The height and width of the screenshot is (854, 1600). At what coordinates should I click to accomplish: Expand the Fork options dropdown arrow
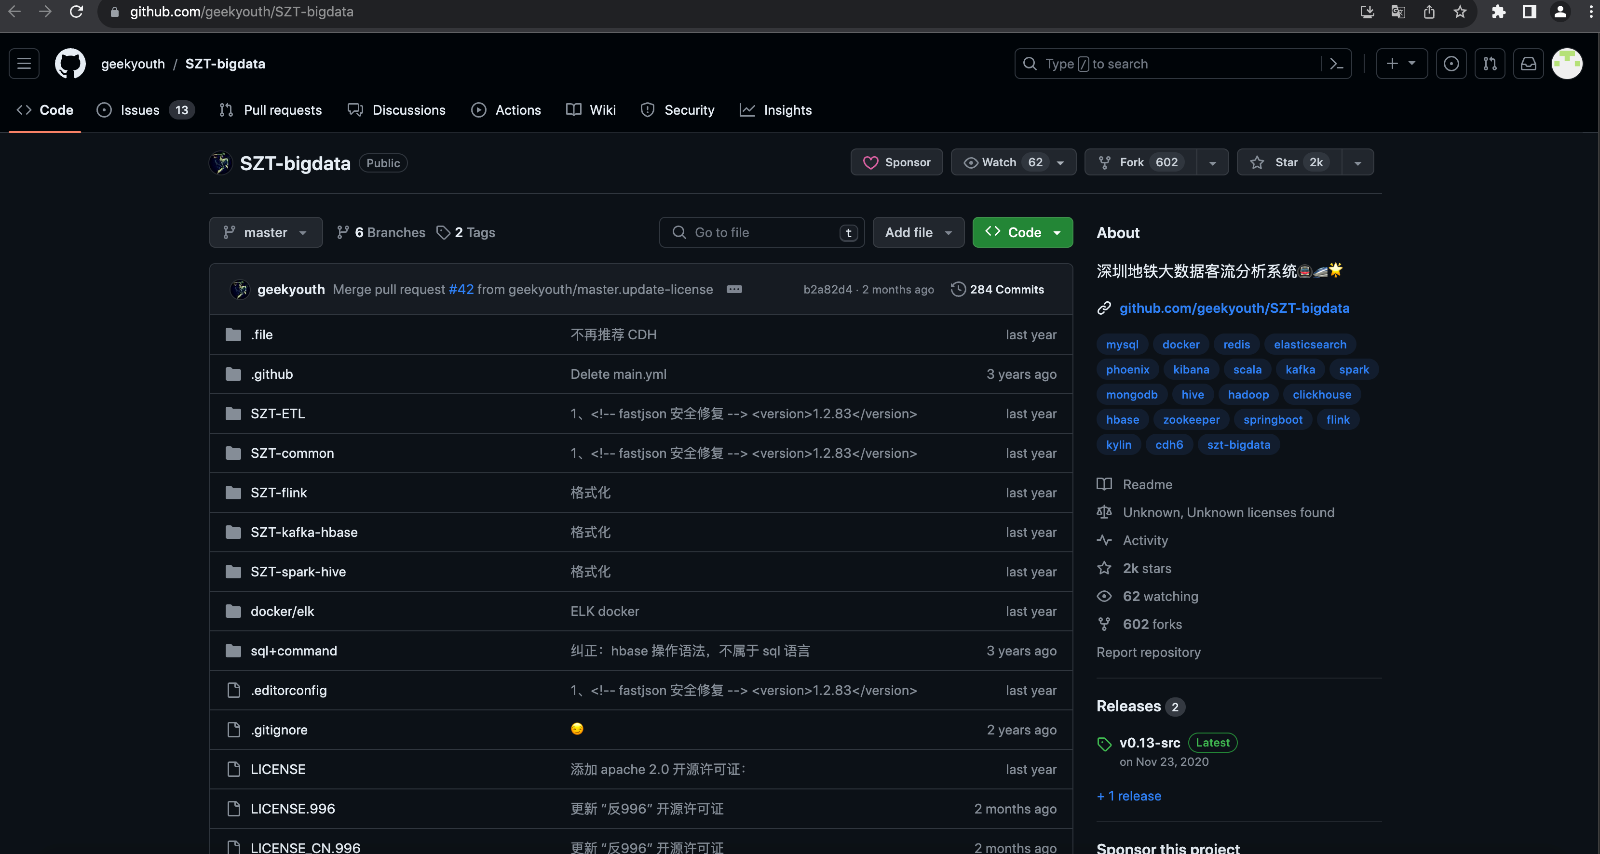pyautogui.click(x=1212, y=162)
